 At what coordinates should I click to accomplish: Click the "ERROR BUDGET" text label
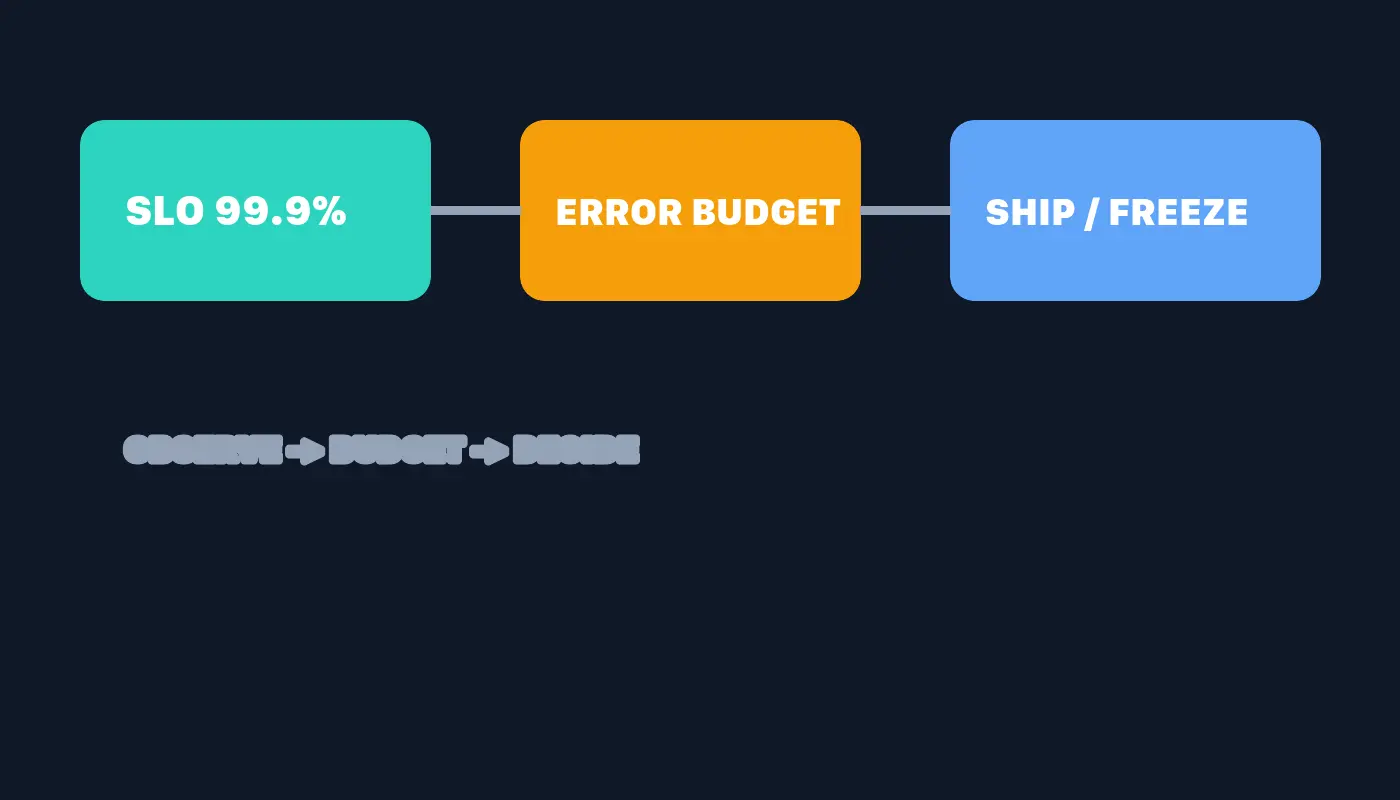(x=698, y=212)
